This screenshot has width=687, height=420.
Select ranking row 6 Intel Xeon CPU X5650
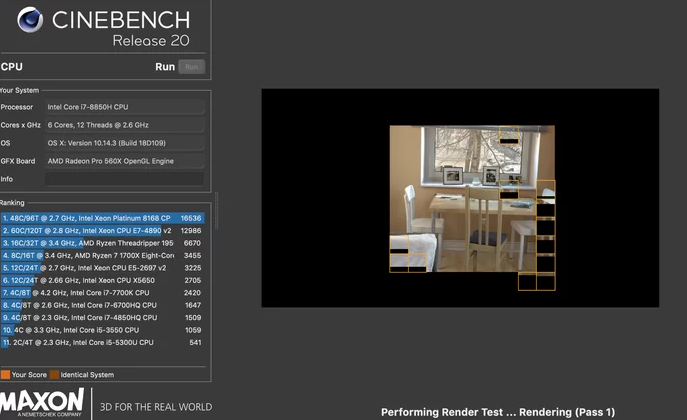click(103, 280)
